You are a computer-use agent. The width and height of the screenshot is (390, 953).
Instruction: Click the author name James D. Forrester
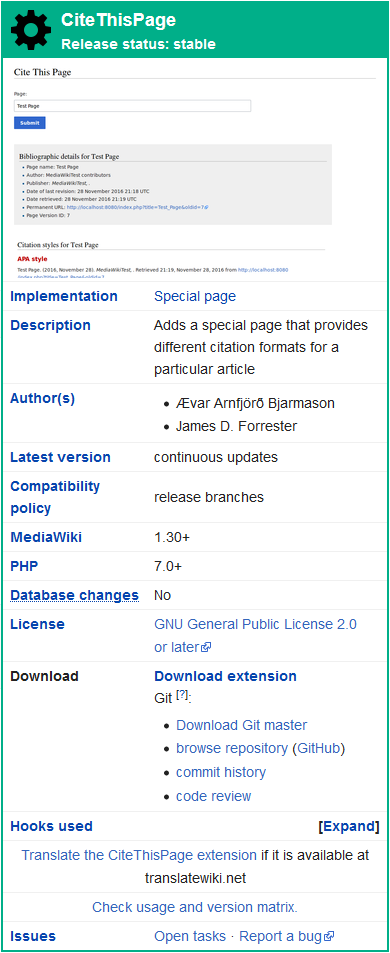point(237,427)
